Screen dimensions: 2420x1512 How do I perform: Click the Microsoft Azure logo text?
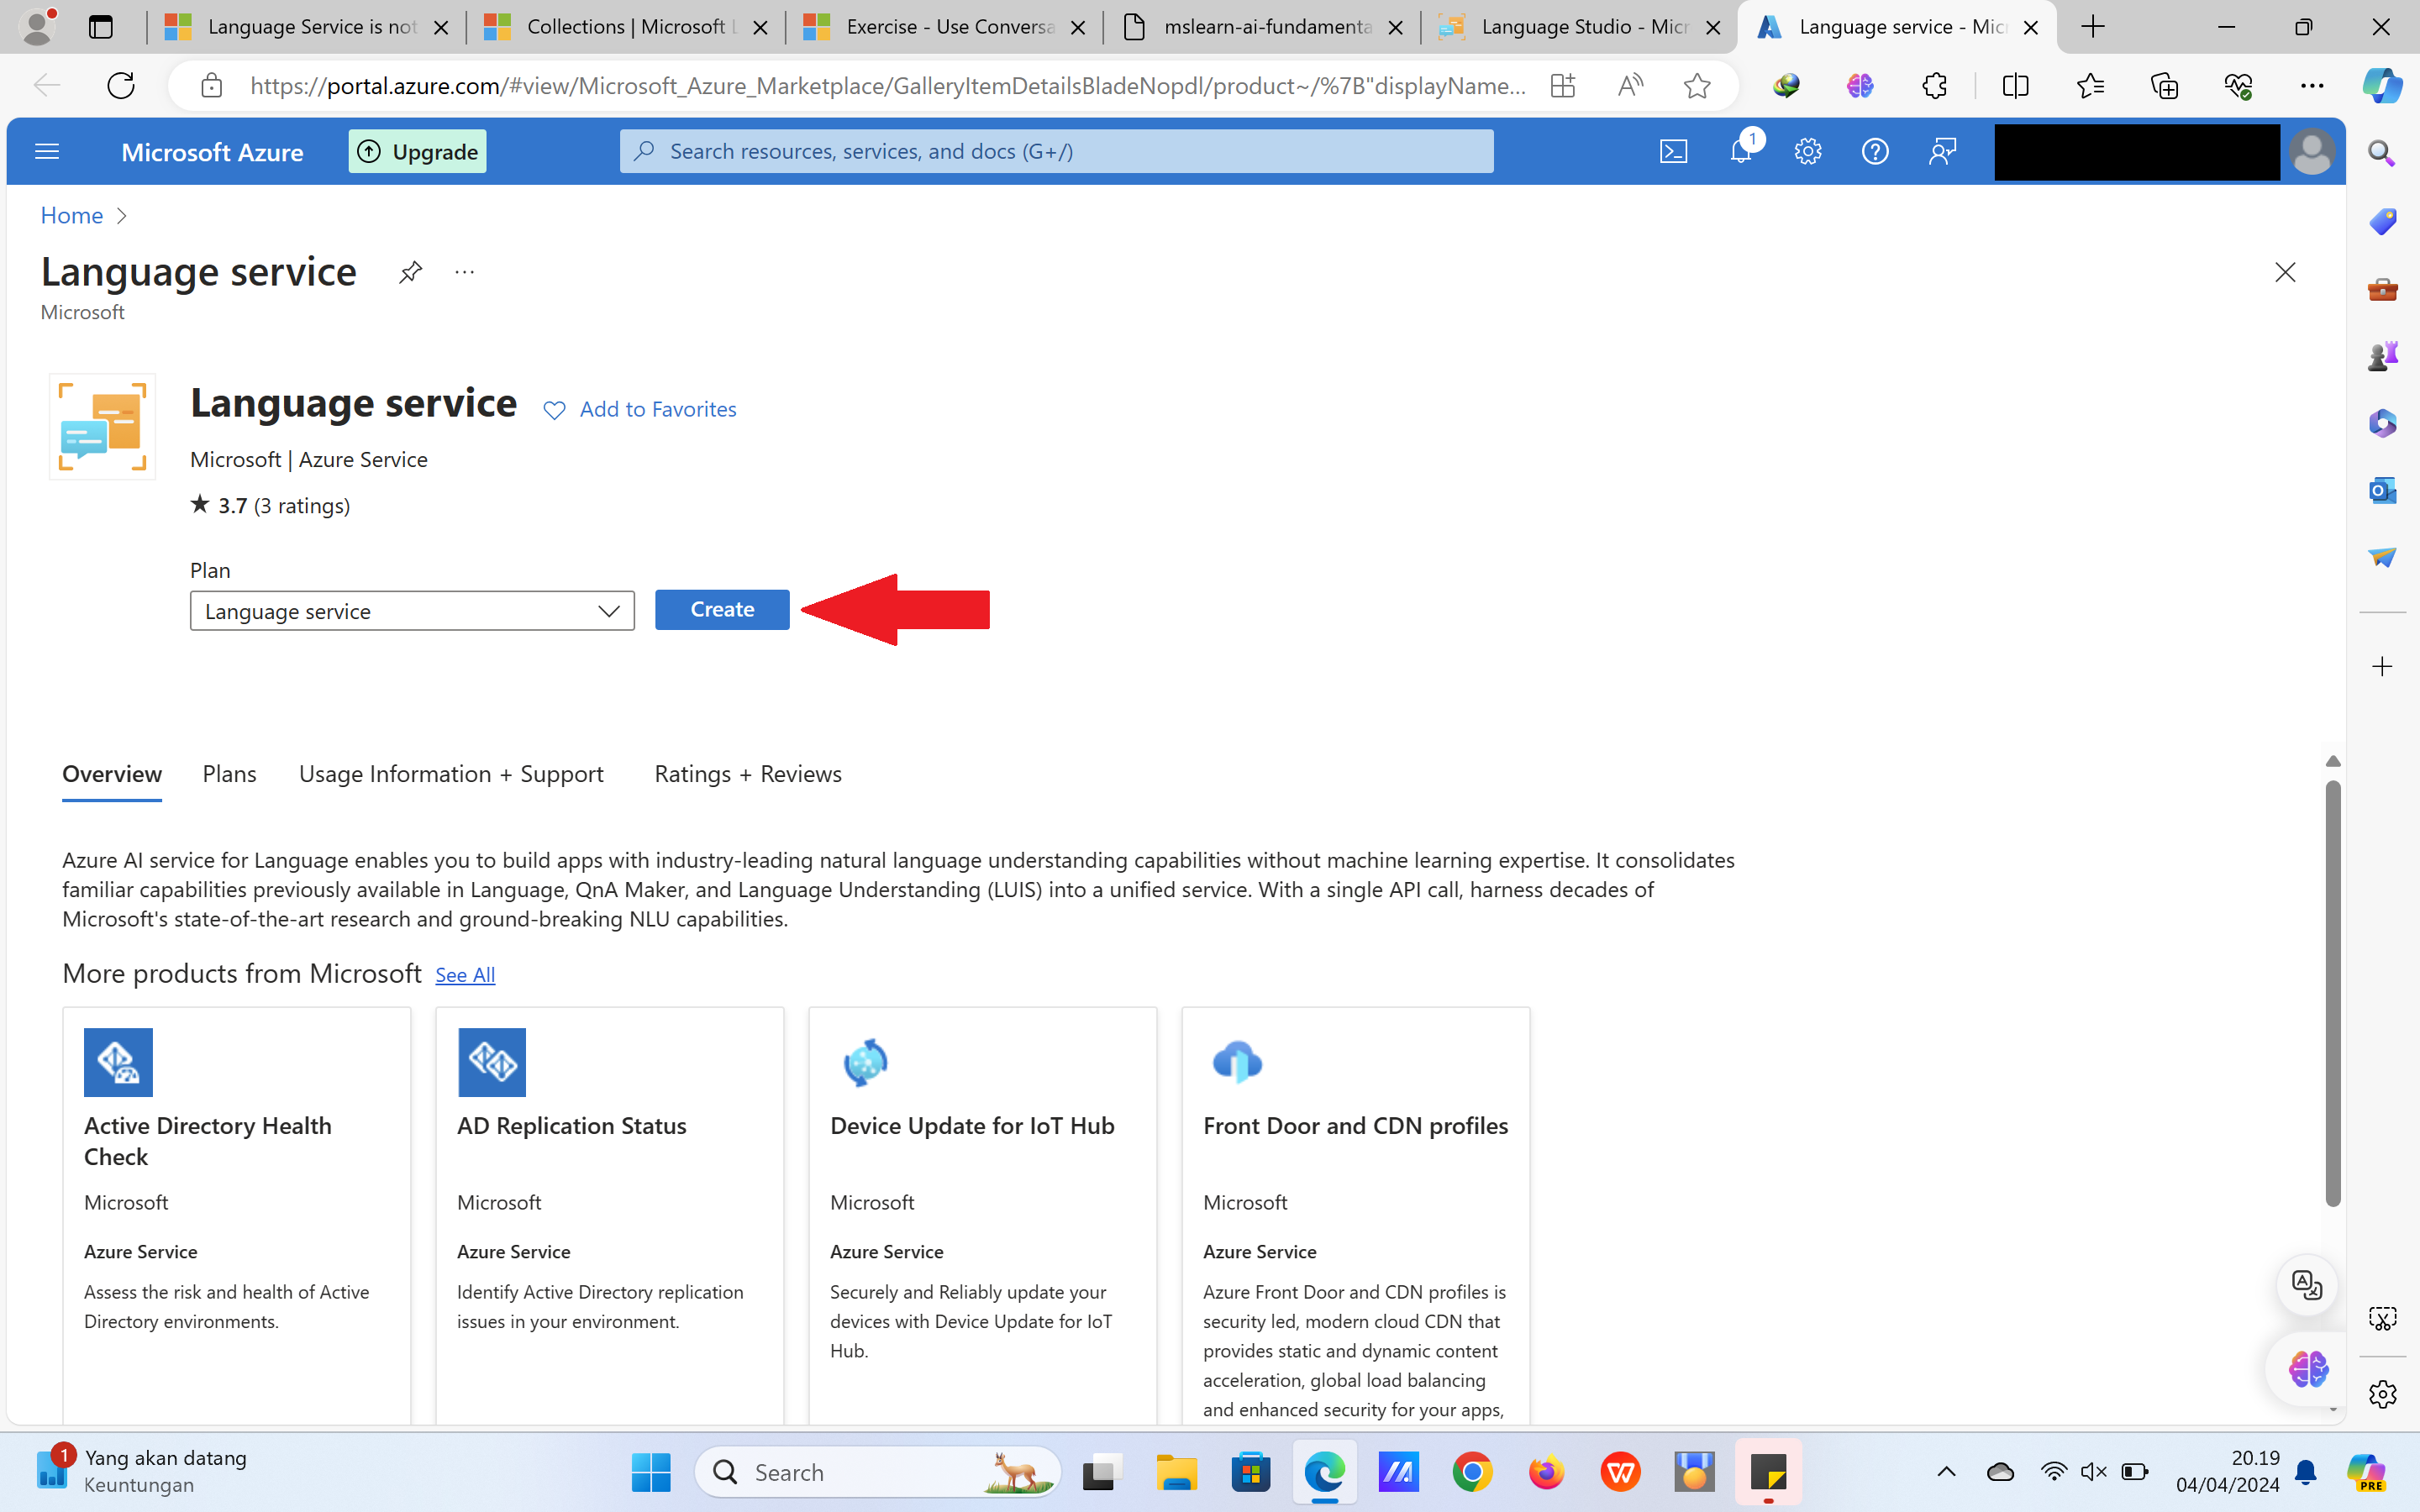point(212,152)
